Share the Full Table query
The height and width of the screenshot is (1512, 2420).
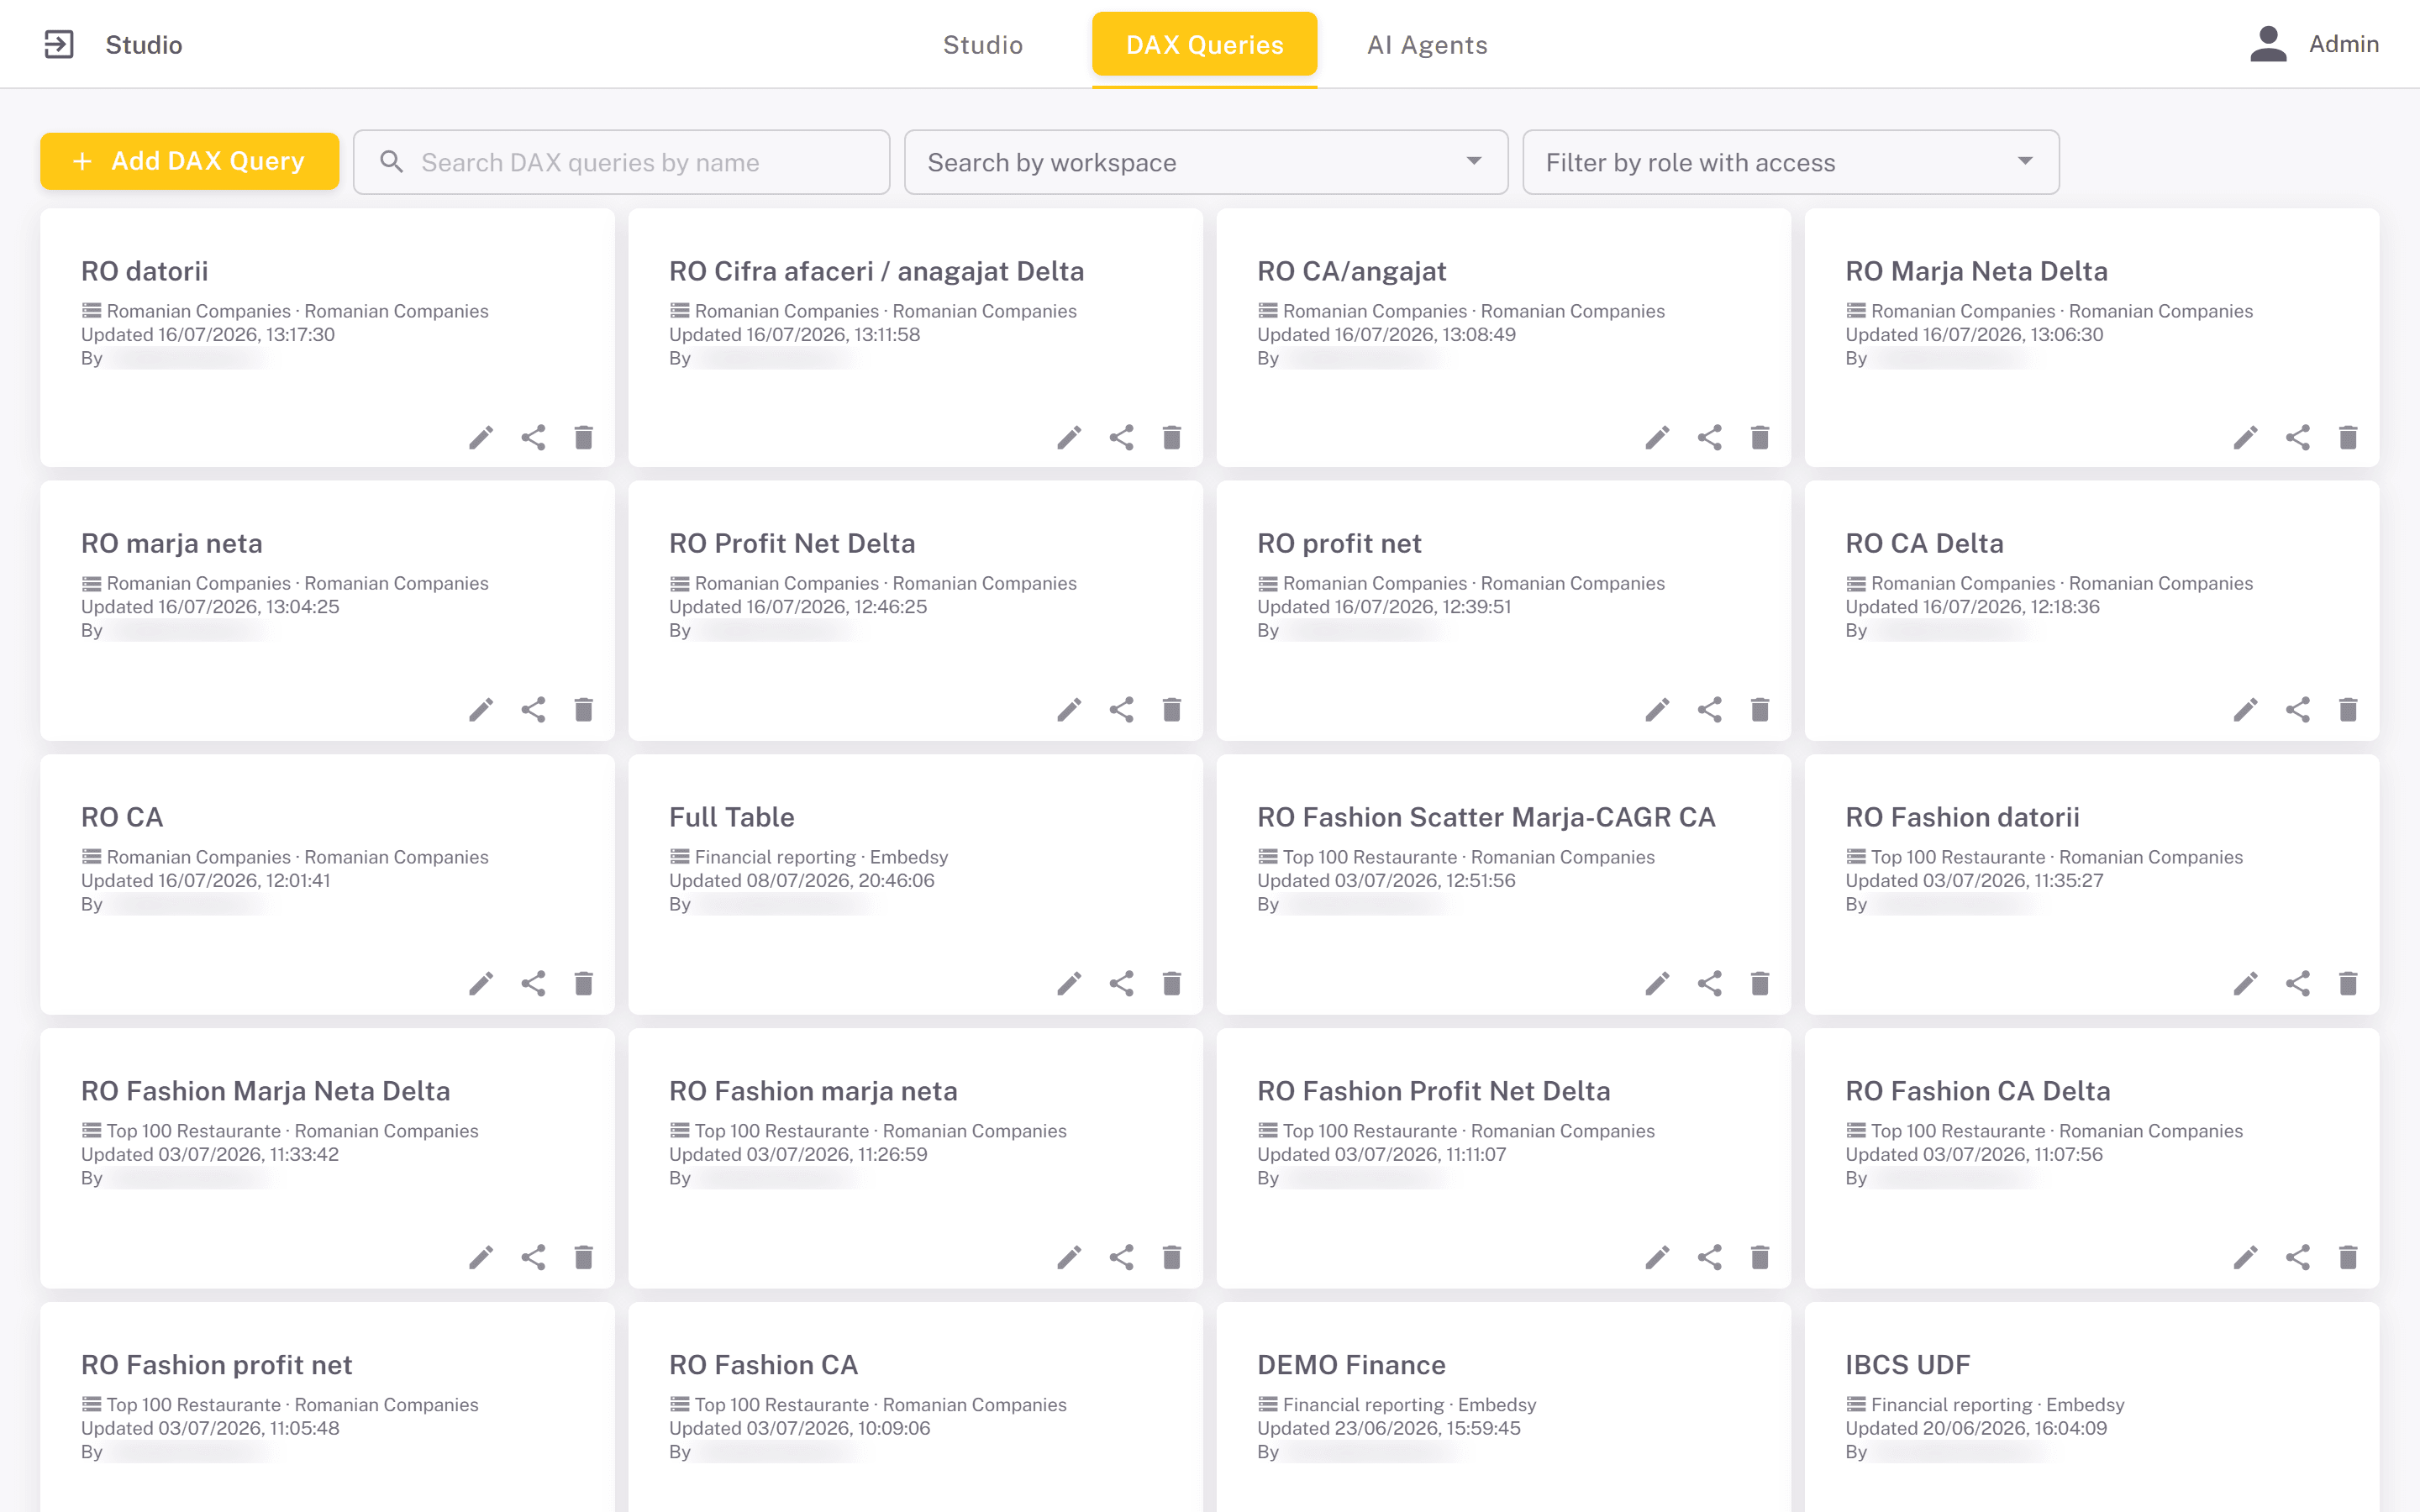[1121, 984]
